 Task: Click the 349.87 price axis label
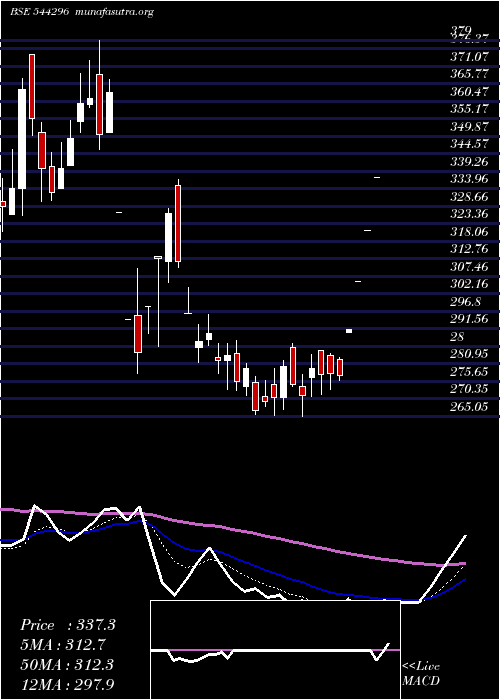[469, 126]
